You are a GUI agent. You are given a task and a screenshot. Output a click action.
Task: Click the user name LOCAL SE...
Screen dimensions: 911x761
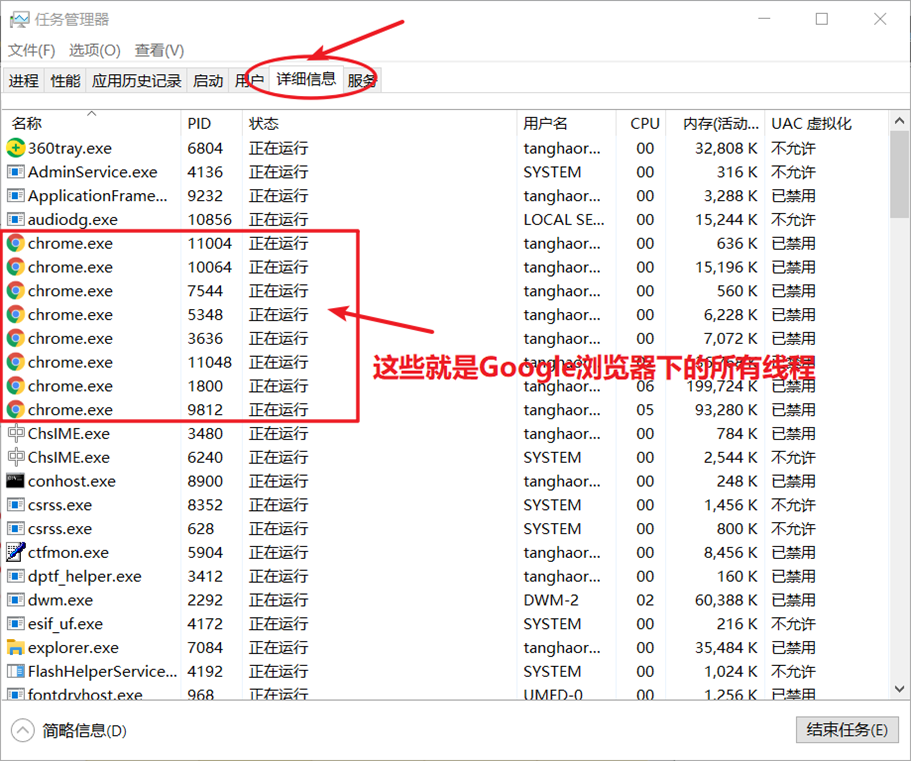click(564, 220)
